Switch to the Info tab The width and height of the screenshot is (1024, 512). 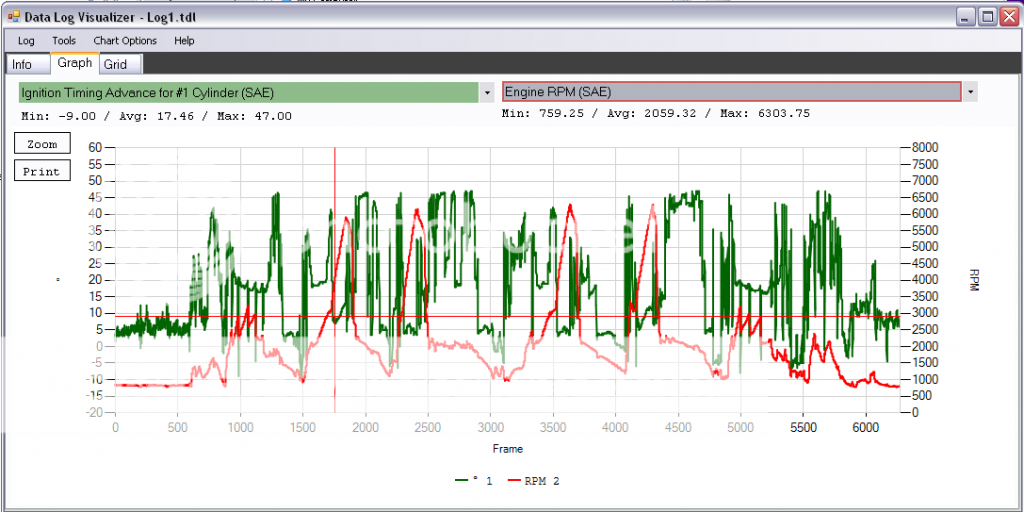click(x=22, y=64)
